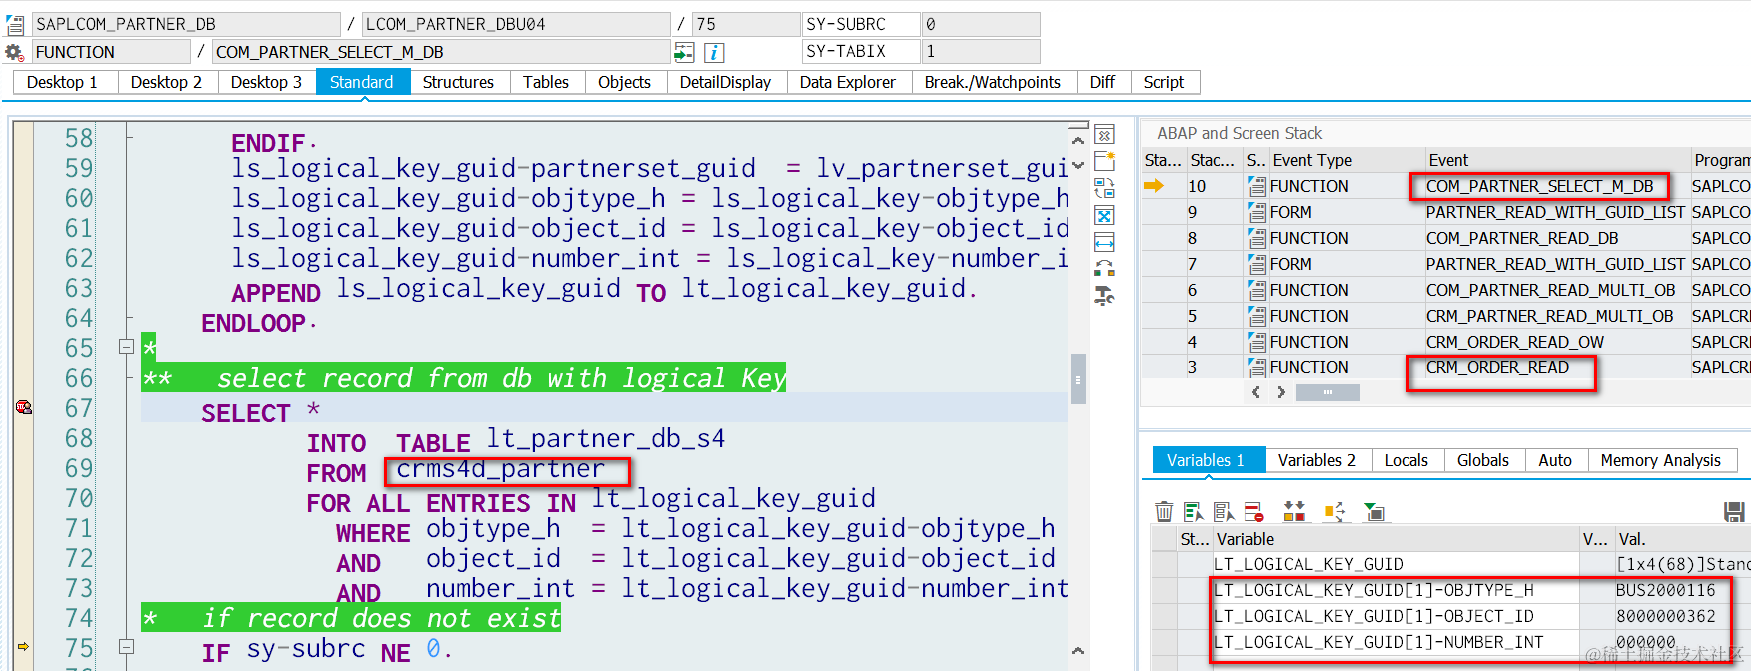Click the green arrow navigate-to-source icon

pos(684,52)
